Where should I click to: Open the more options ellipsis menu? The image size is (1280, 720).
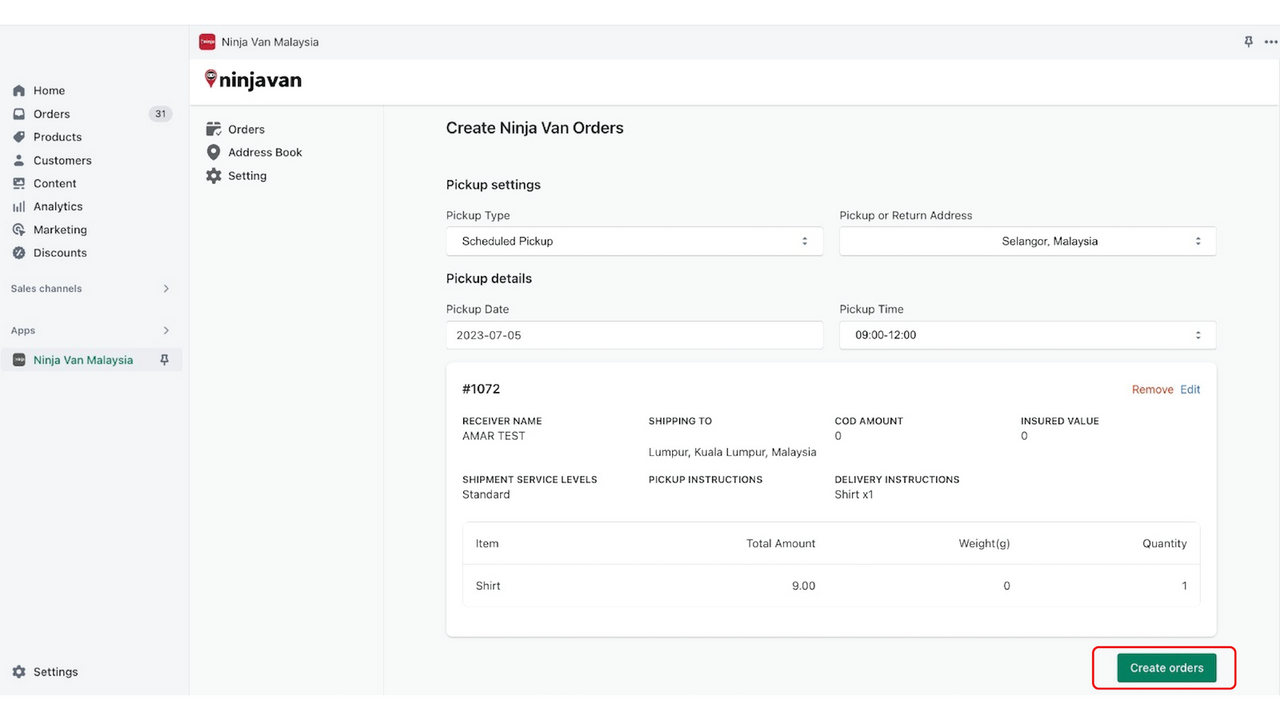[x=1271, y=41]
